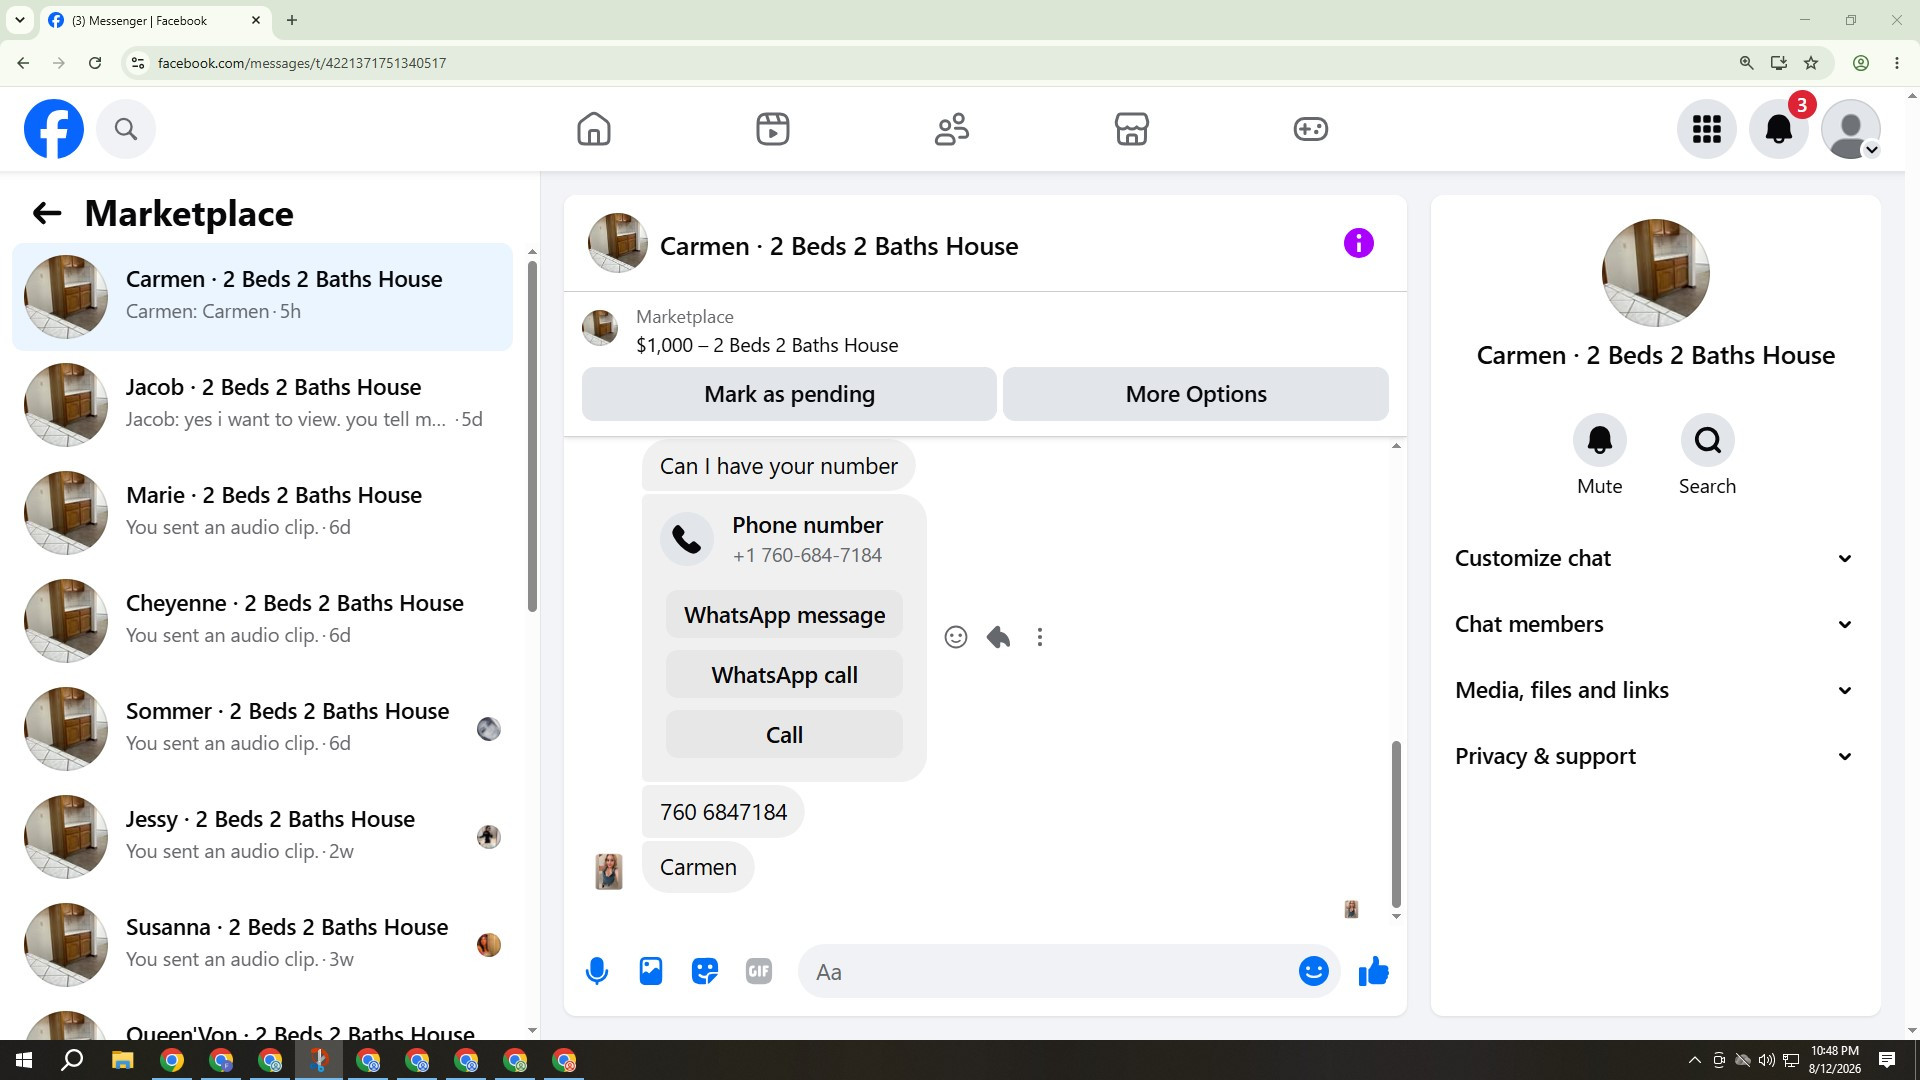
Task: Reload the page
Action: [95, 63]
